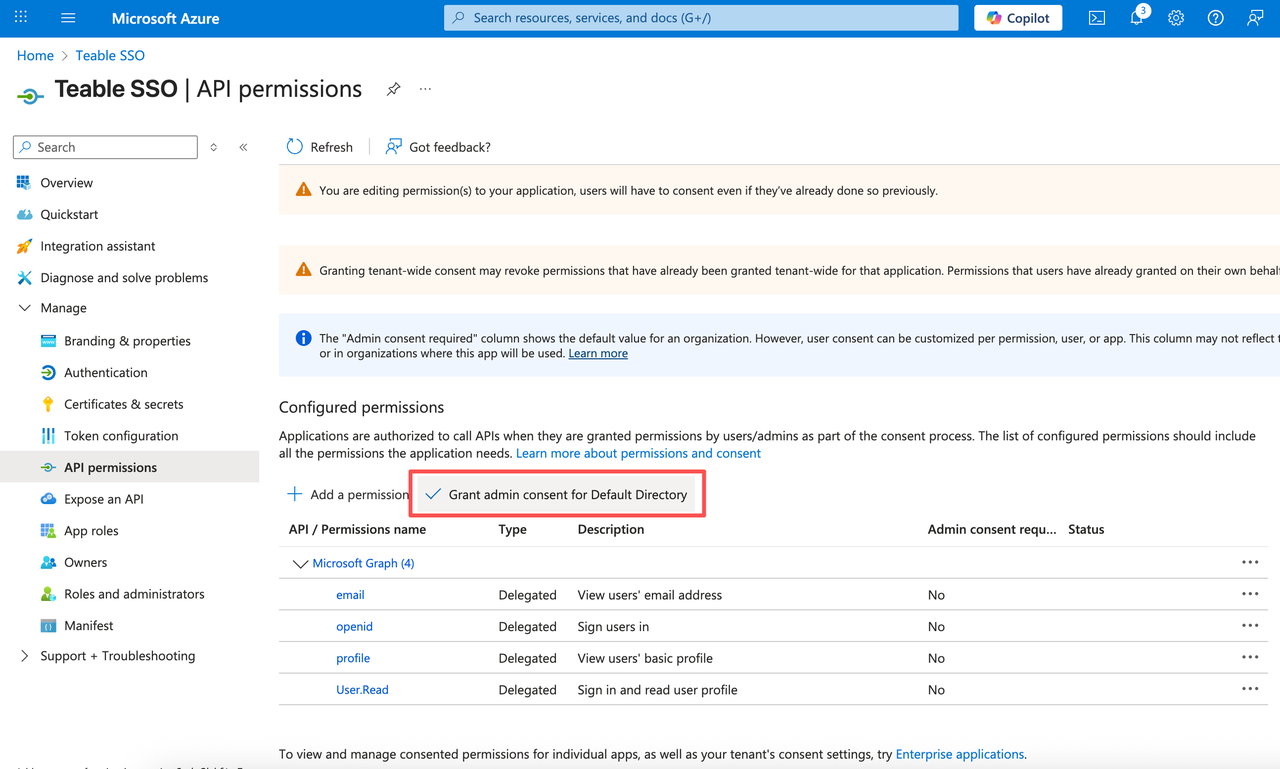Go to Home breadcrumb
This screenshot has height=769, width=1280.
point(35,56)
